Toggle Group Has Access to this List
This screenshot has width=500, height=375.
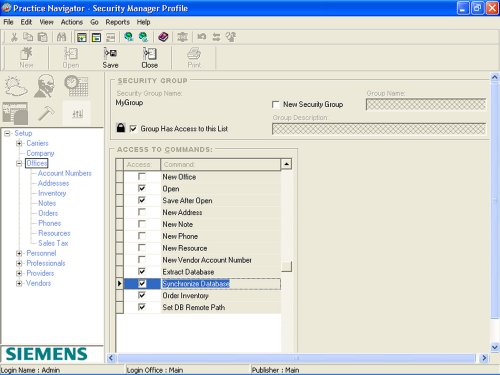point(133,128)
